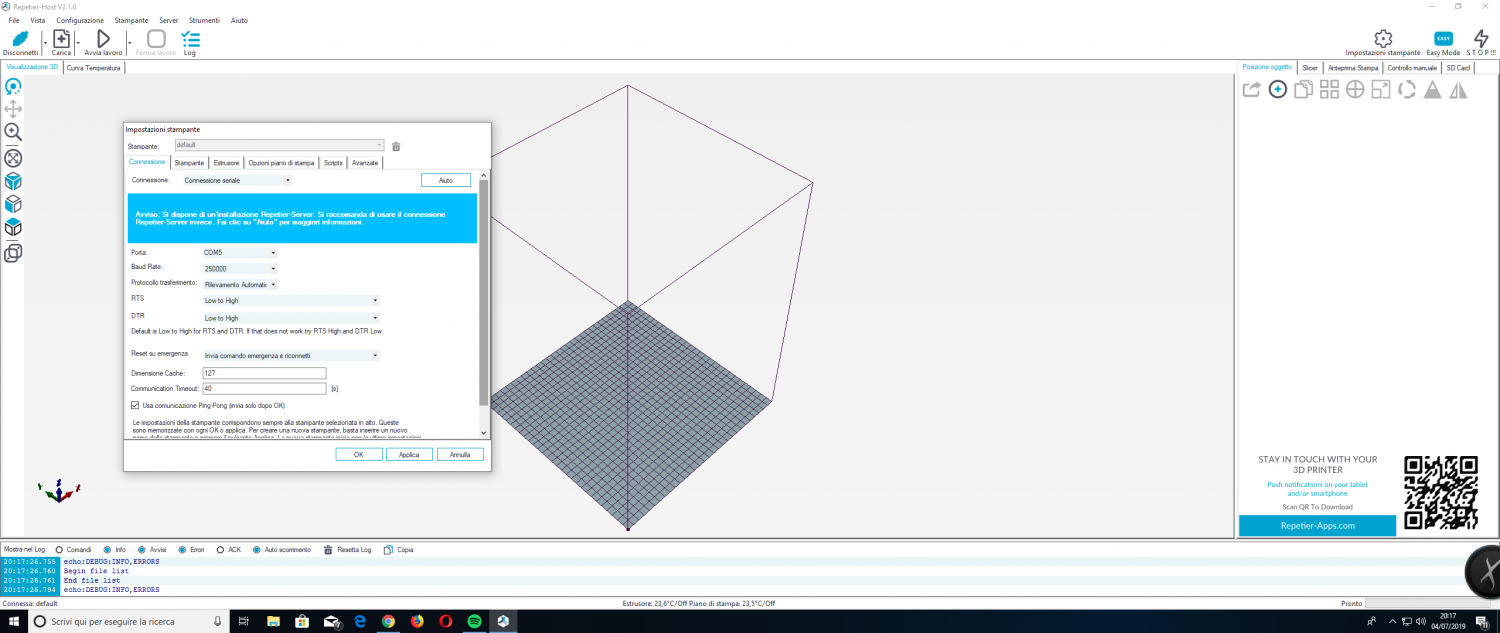Click the rotate object circular arrows icon
This screenshot has height=633, width=1500.
[x=1407, y=89]
